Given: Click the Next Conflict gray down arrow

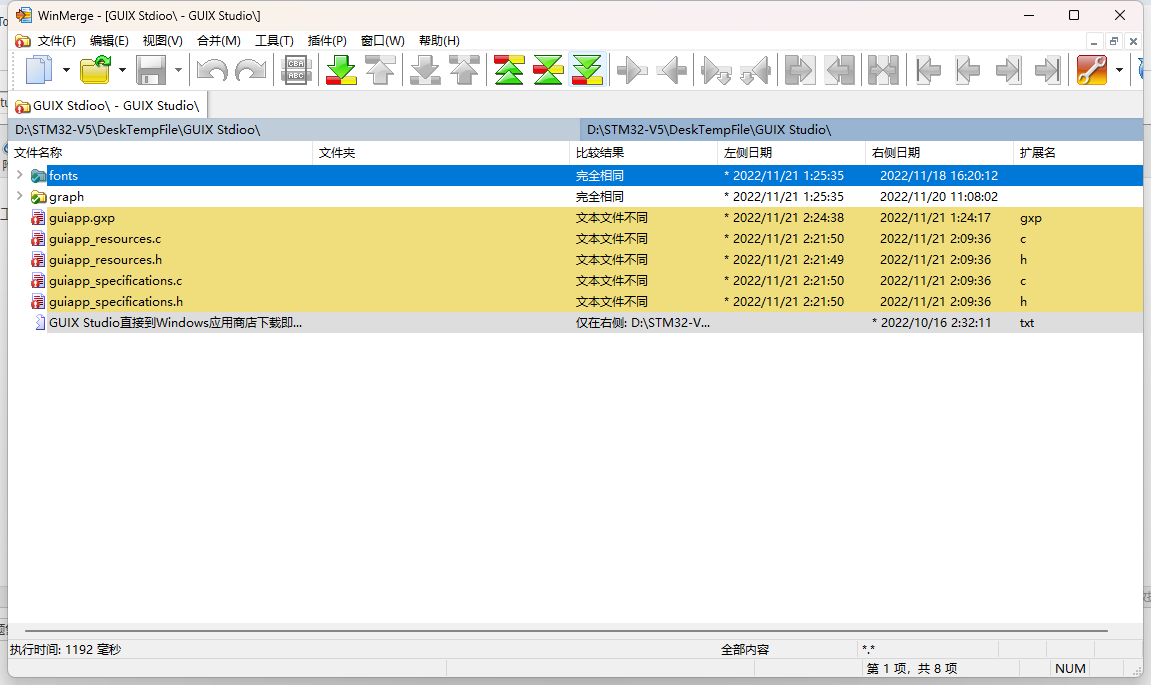Looking at the screenshot, I should [425, 70].
